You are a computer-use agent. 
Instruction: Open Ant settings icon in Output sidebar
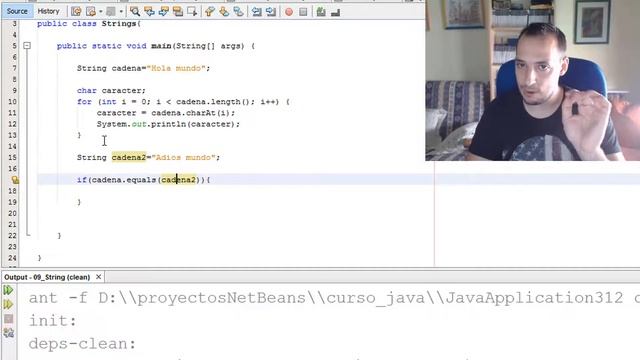[x=9, y=333]
